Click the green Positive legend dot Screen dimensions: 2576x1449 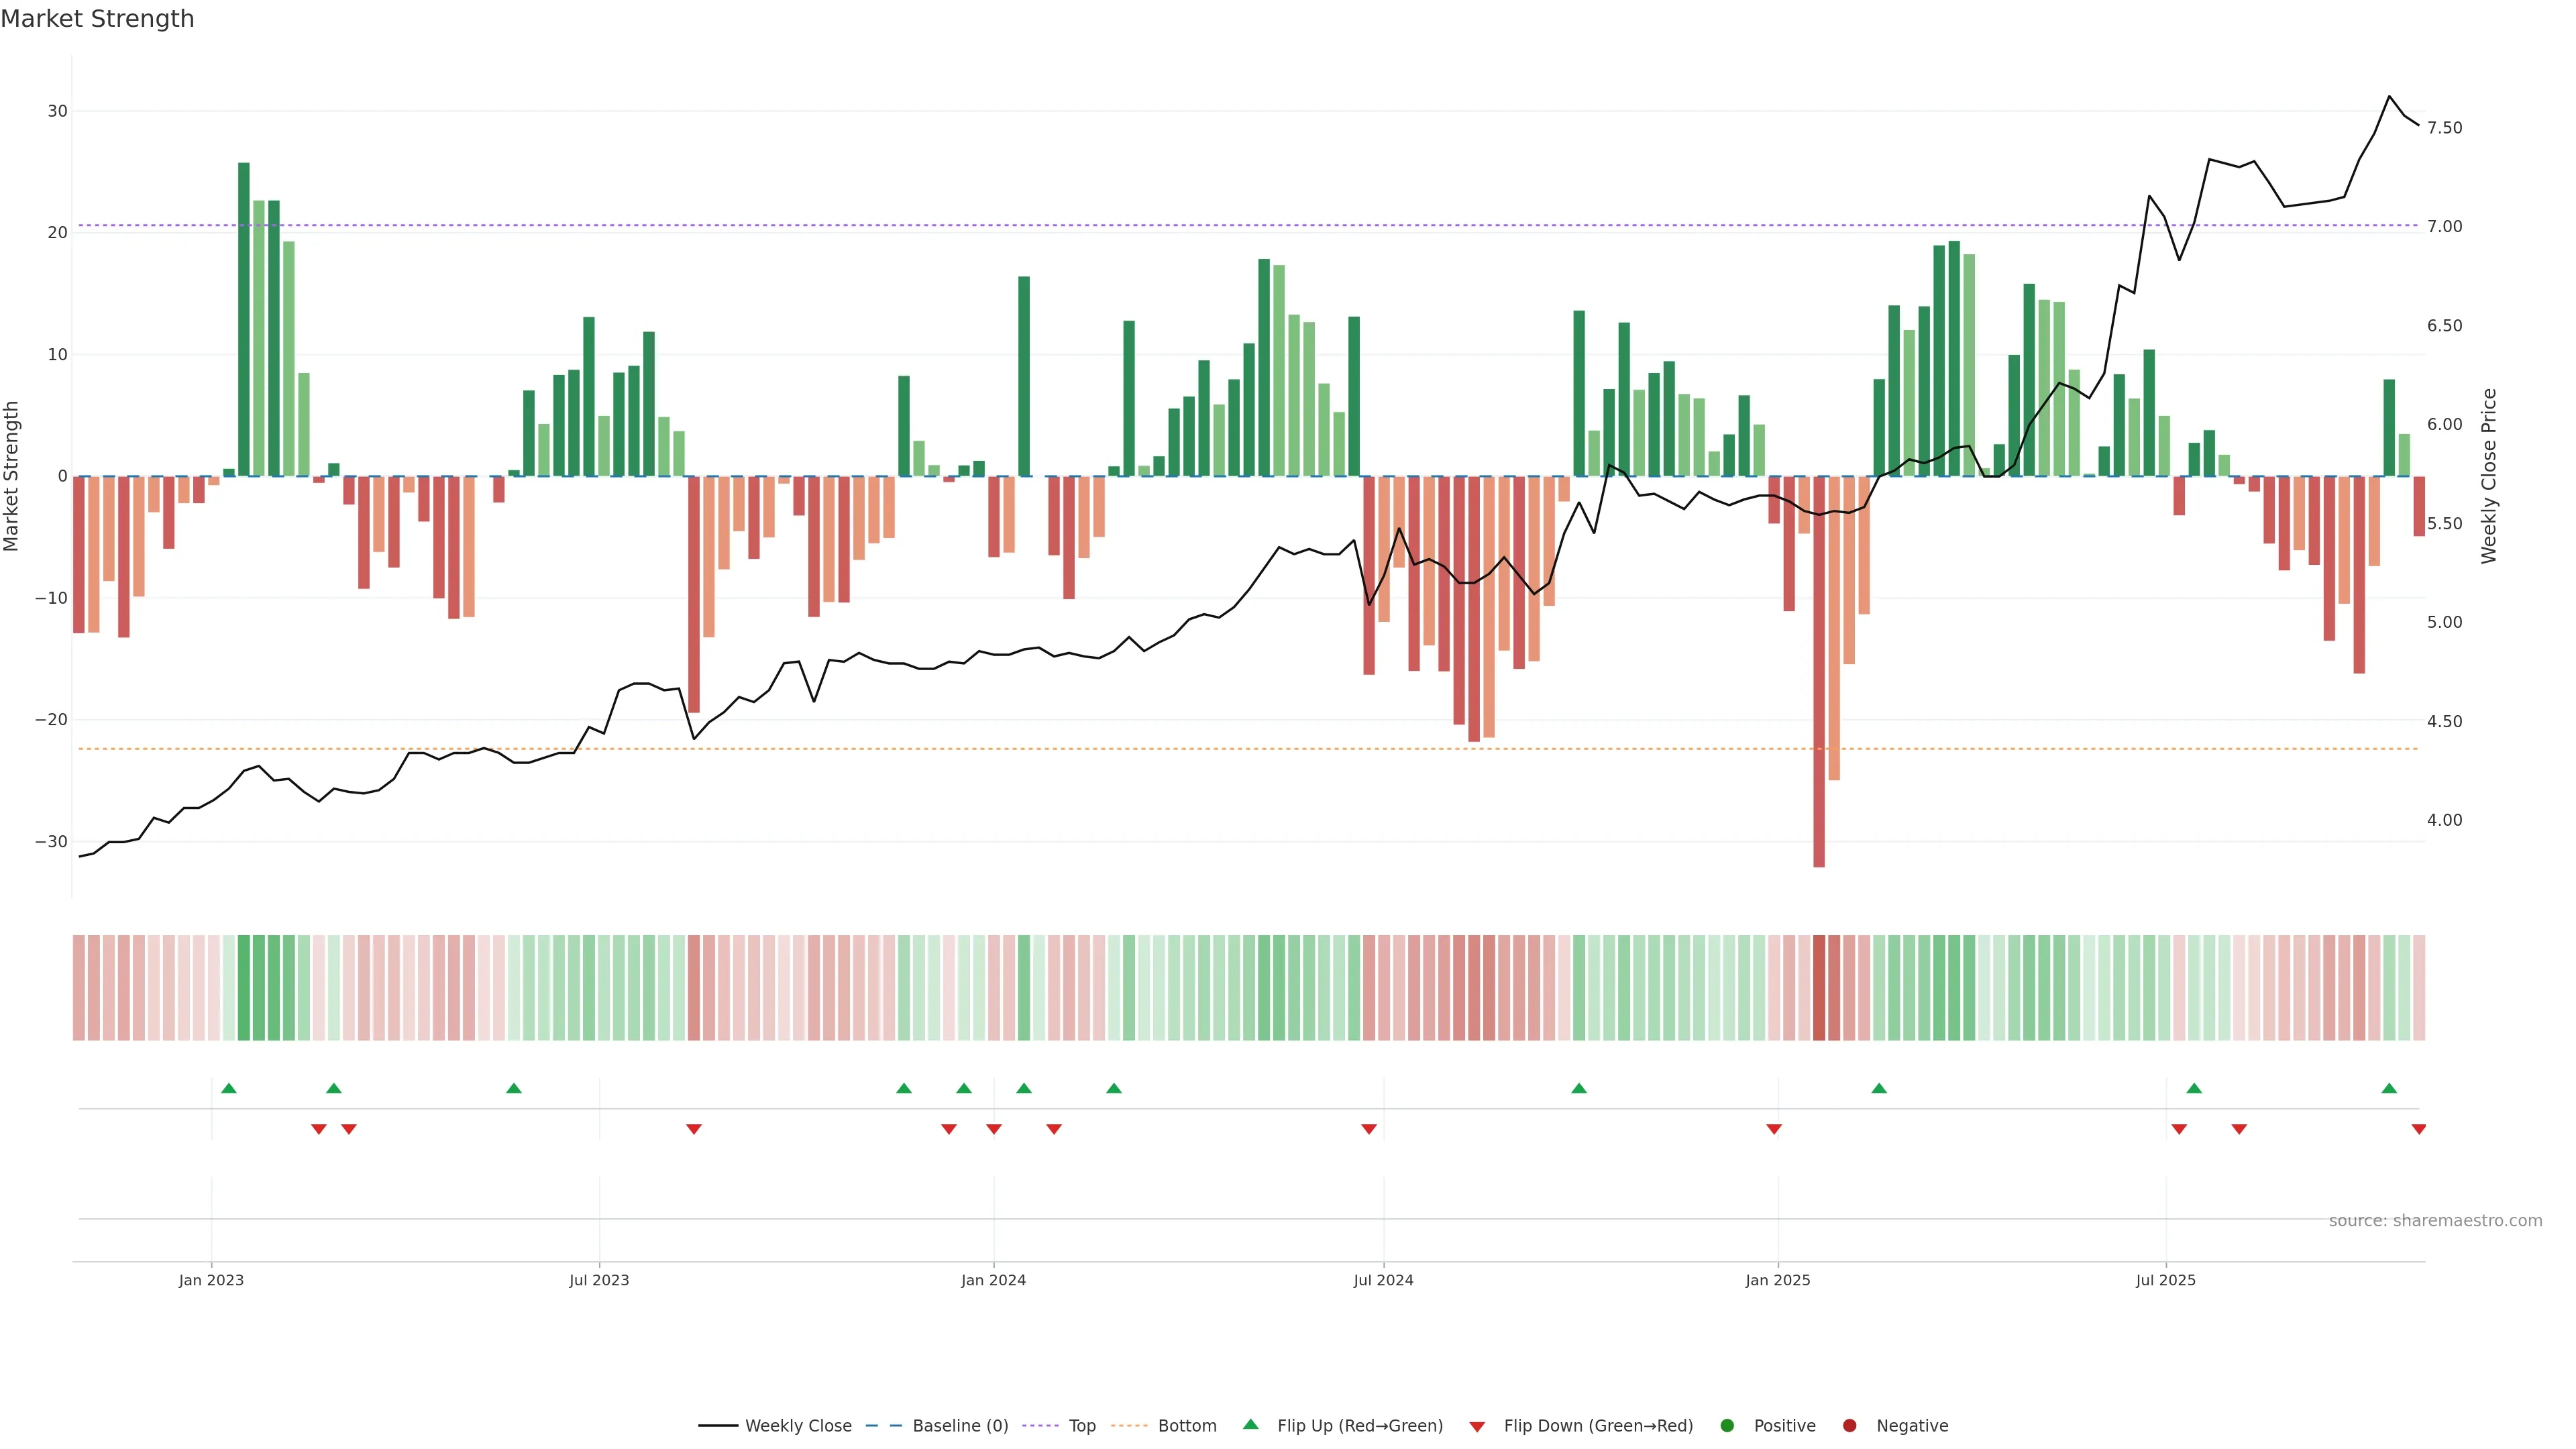(x=1727, y=1425)
